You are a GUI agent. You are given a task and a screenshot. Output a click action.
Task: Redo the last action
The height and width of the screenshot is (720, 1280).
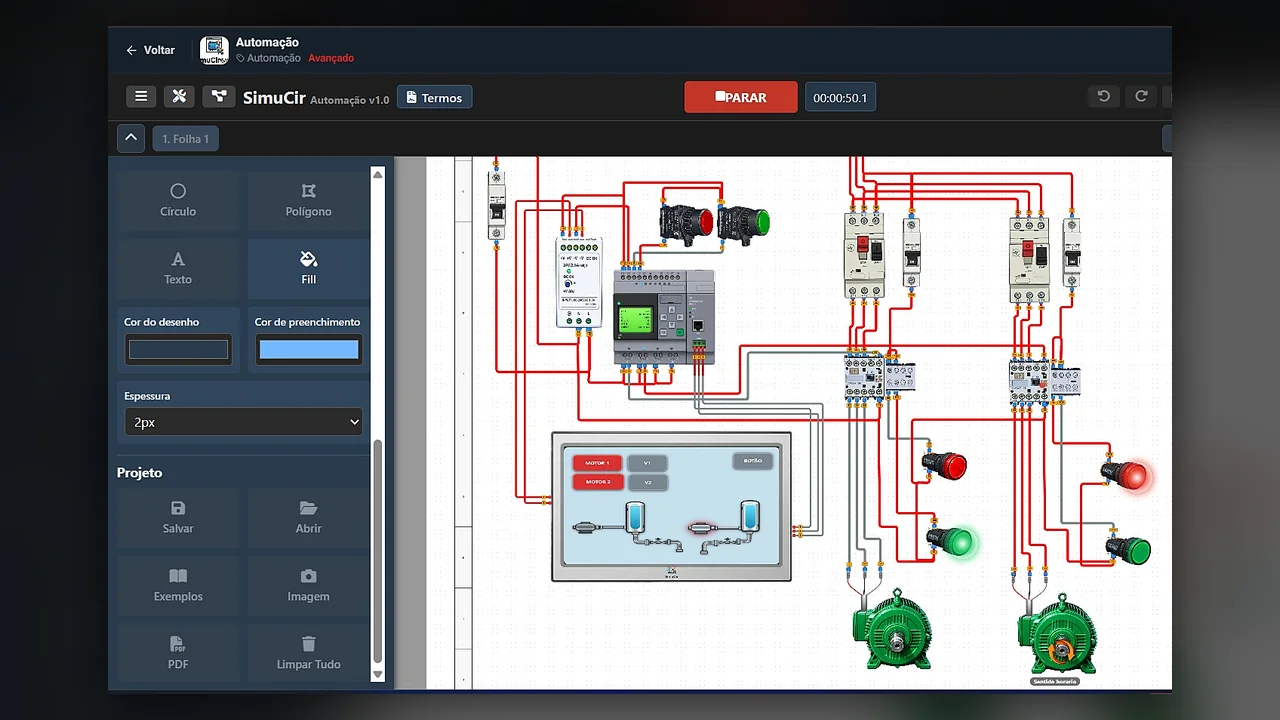click(1141, 96)
